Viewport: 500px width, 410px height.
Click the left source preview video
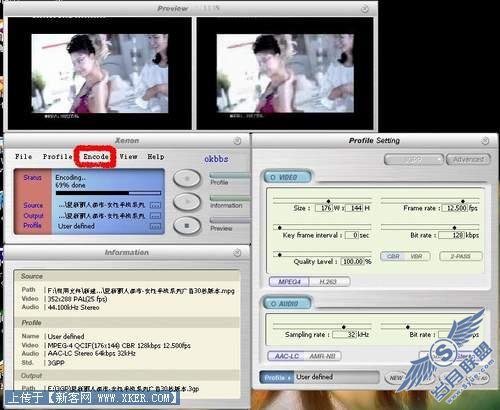tap(100, 73)
